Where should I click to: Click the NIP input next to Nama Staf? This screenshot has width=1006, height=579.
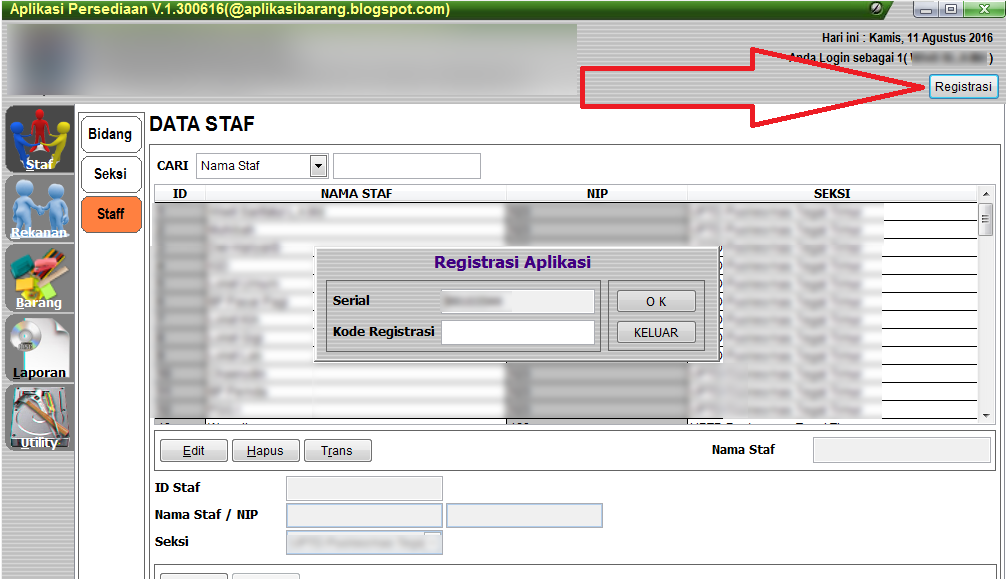[524, 515]
